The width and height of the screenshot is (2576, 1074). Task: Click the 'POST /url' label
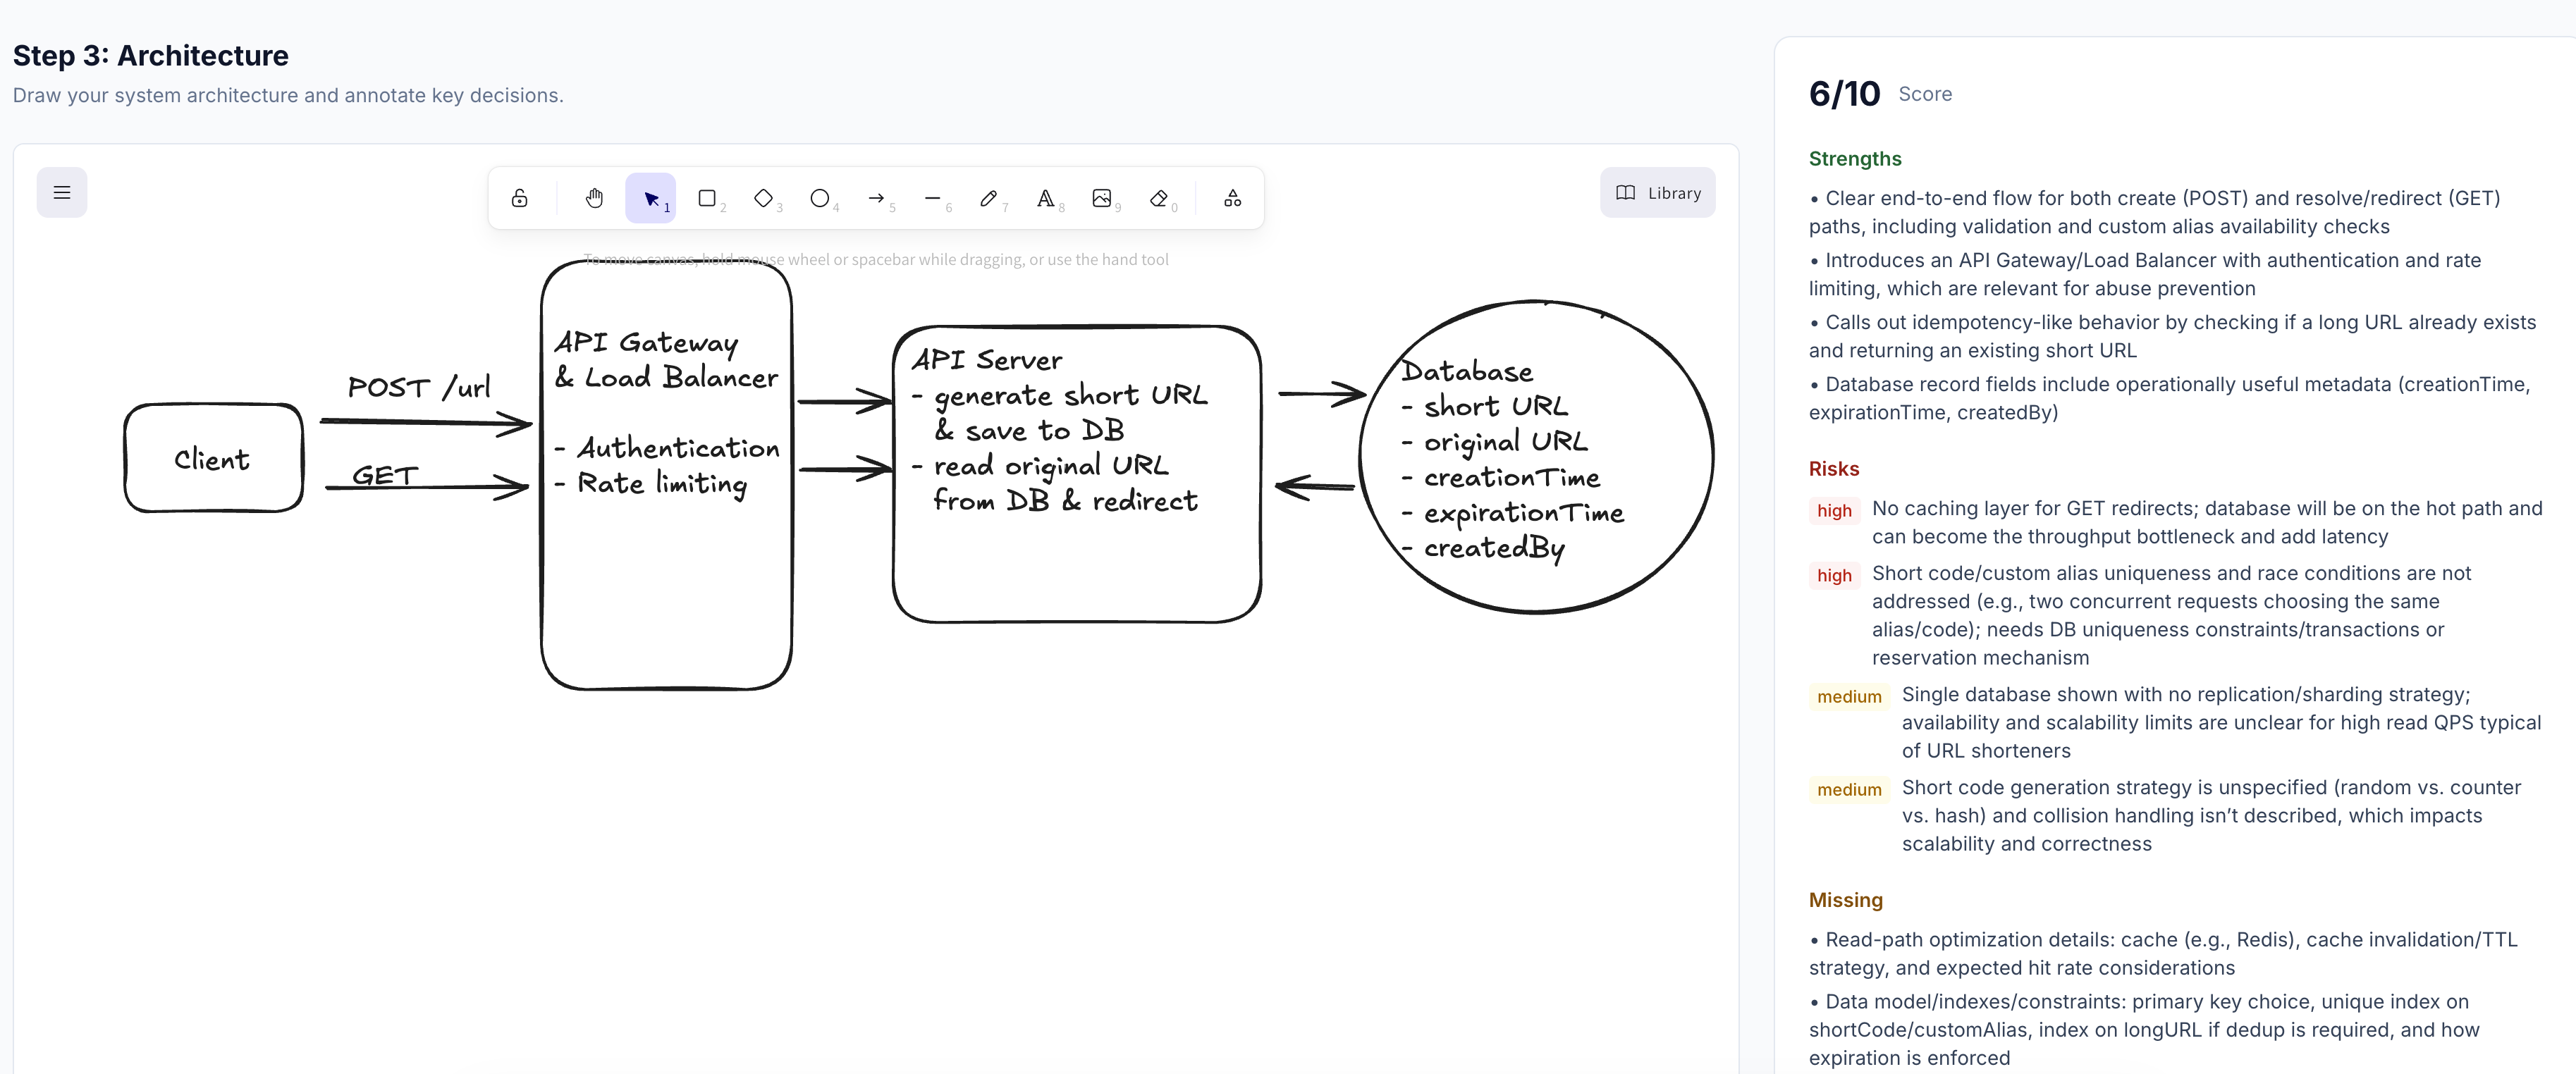tap(419, 387)
